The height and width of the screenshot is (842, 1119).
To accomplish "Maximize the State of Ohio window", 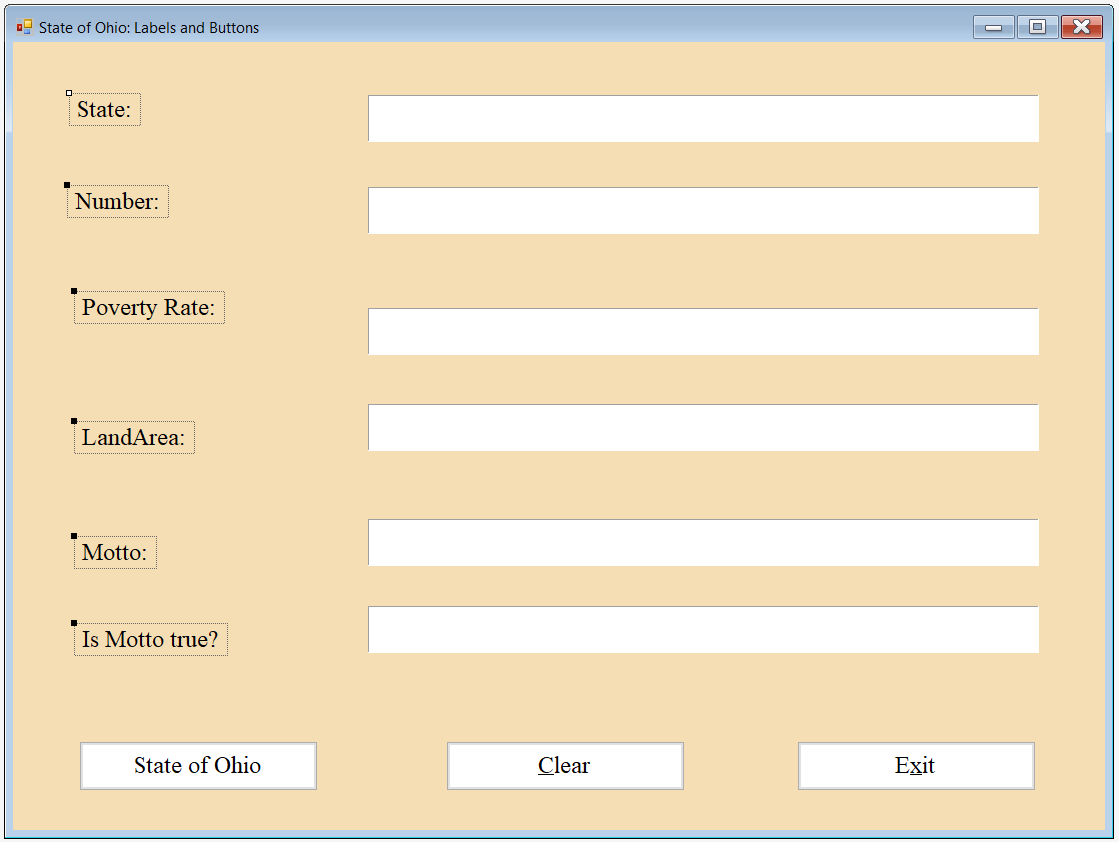I will 1037,27.
